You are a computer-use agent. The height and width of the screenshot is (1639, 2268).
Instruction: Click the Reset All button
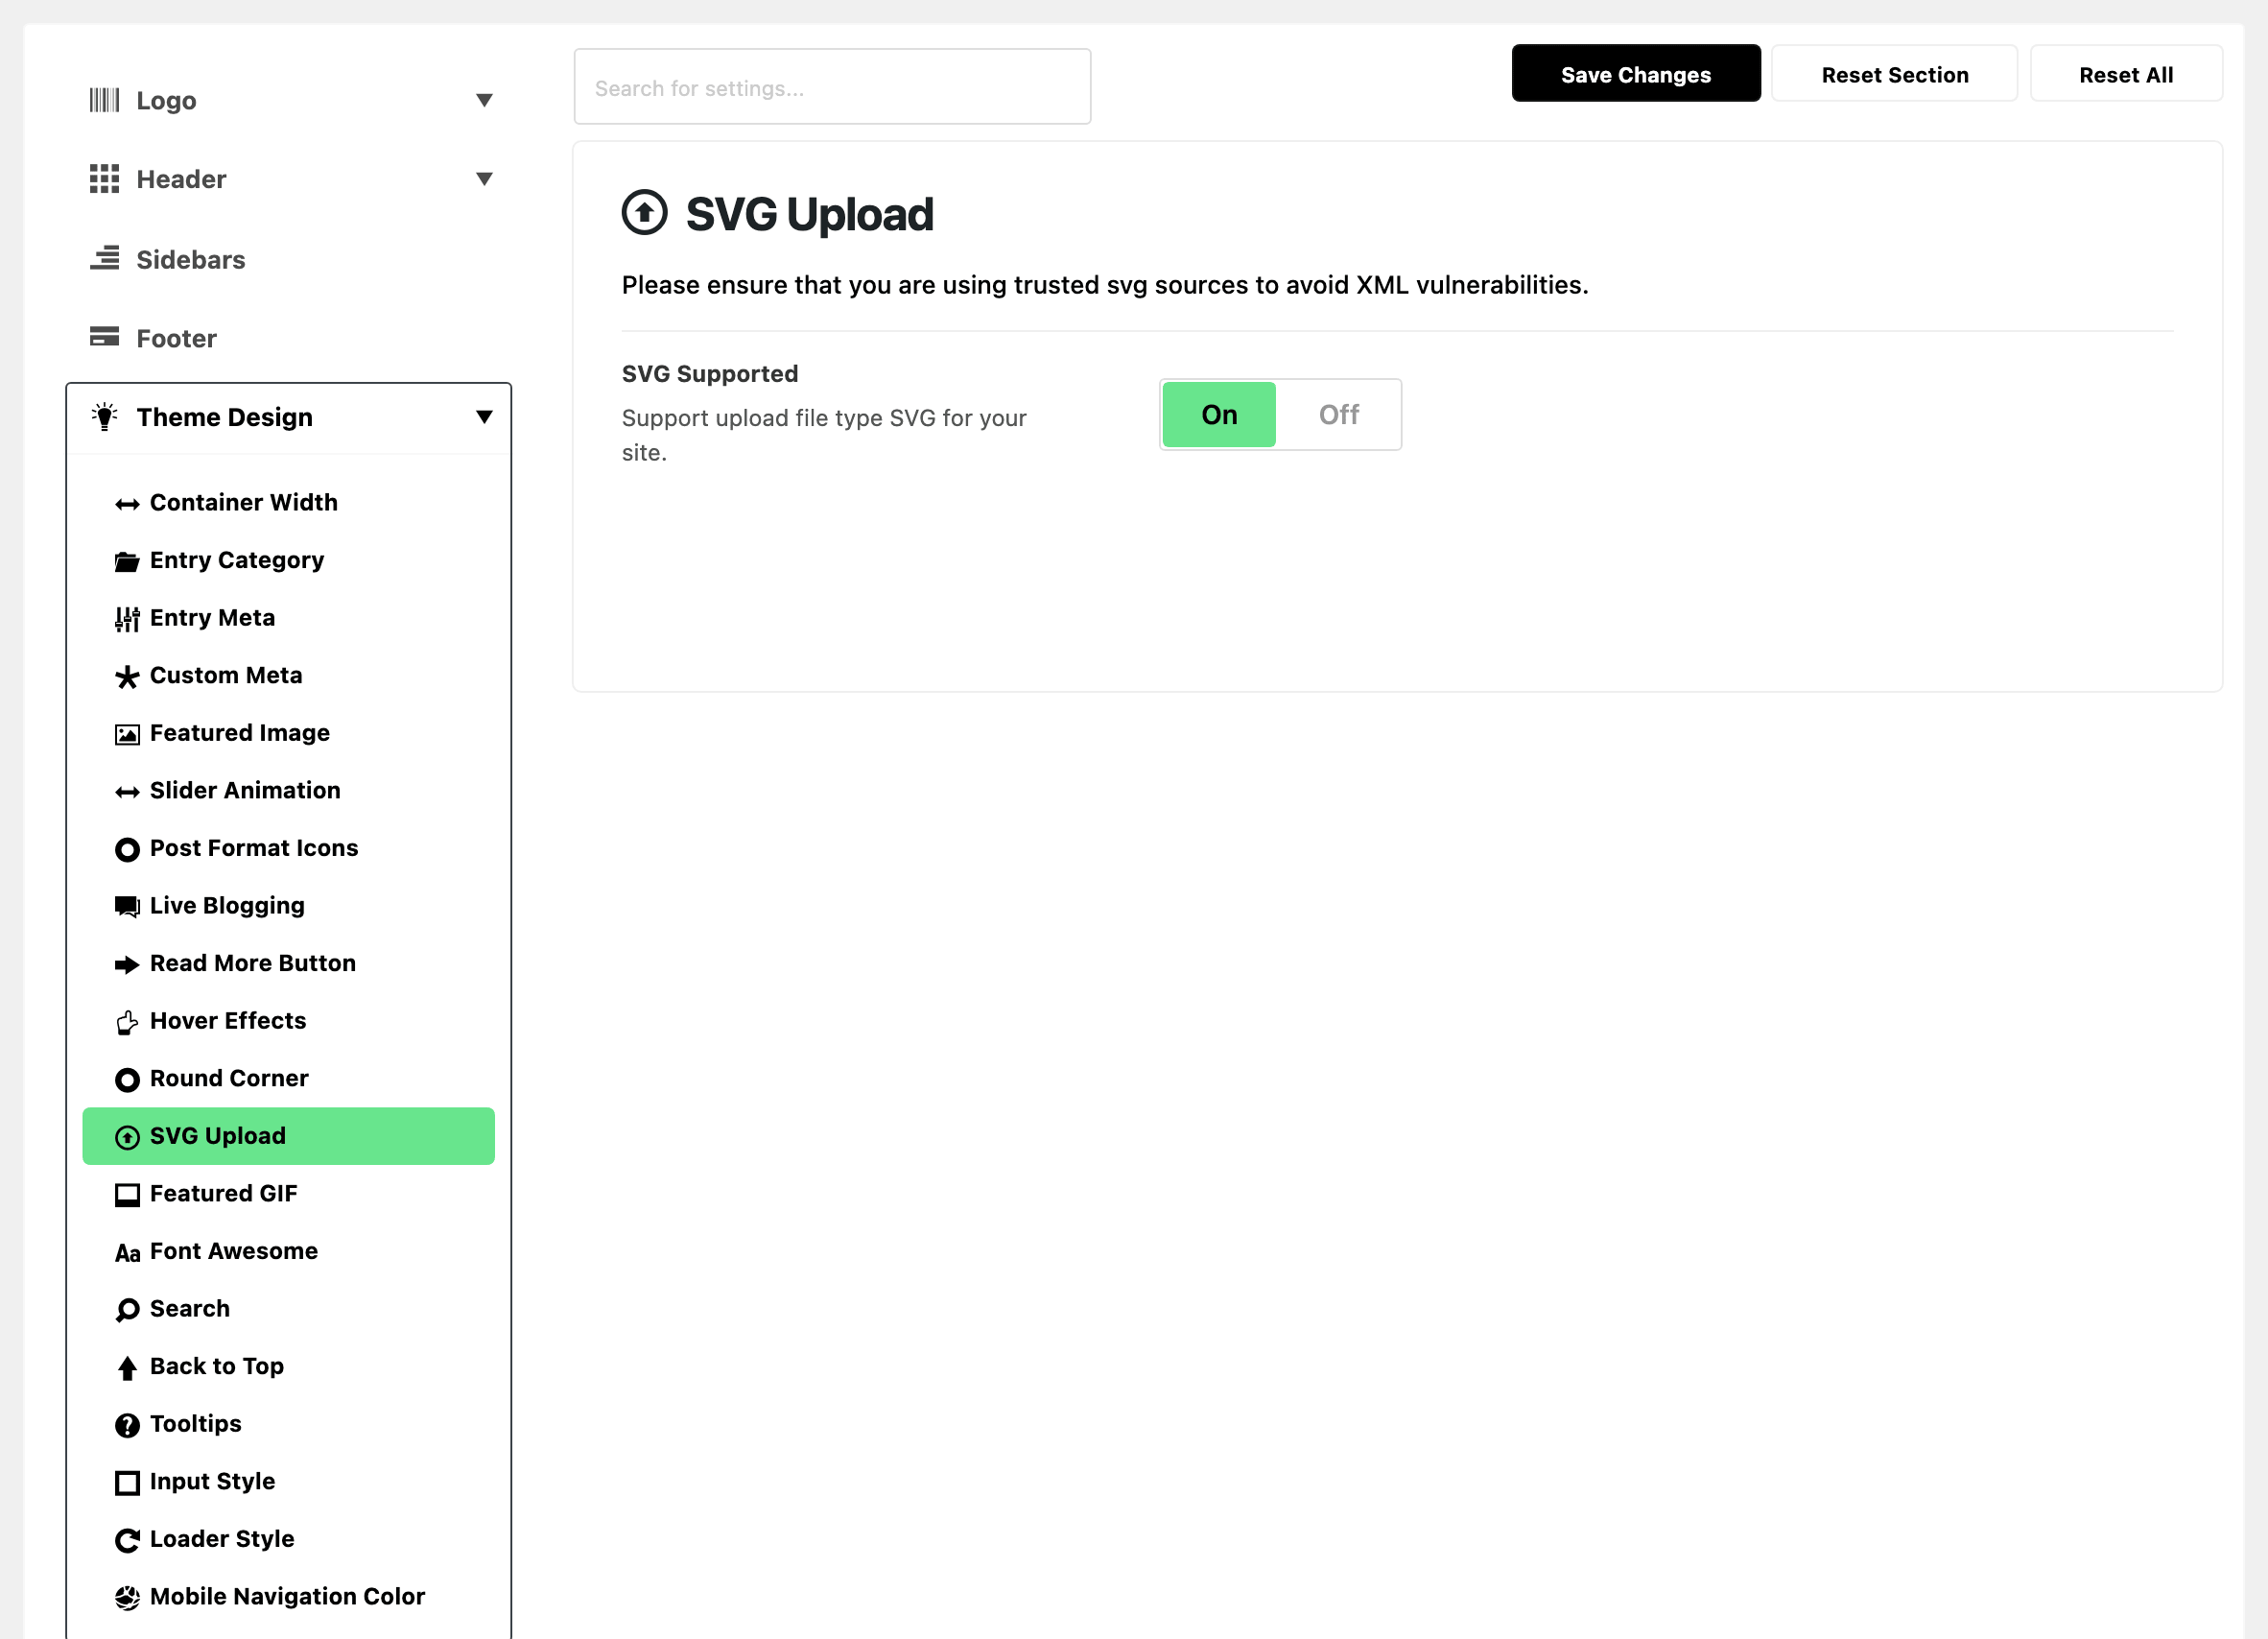coord(2125,74)
